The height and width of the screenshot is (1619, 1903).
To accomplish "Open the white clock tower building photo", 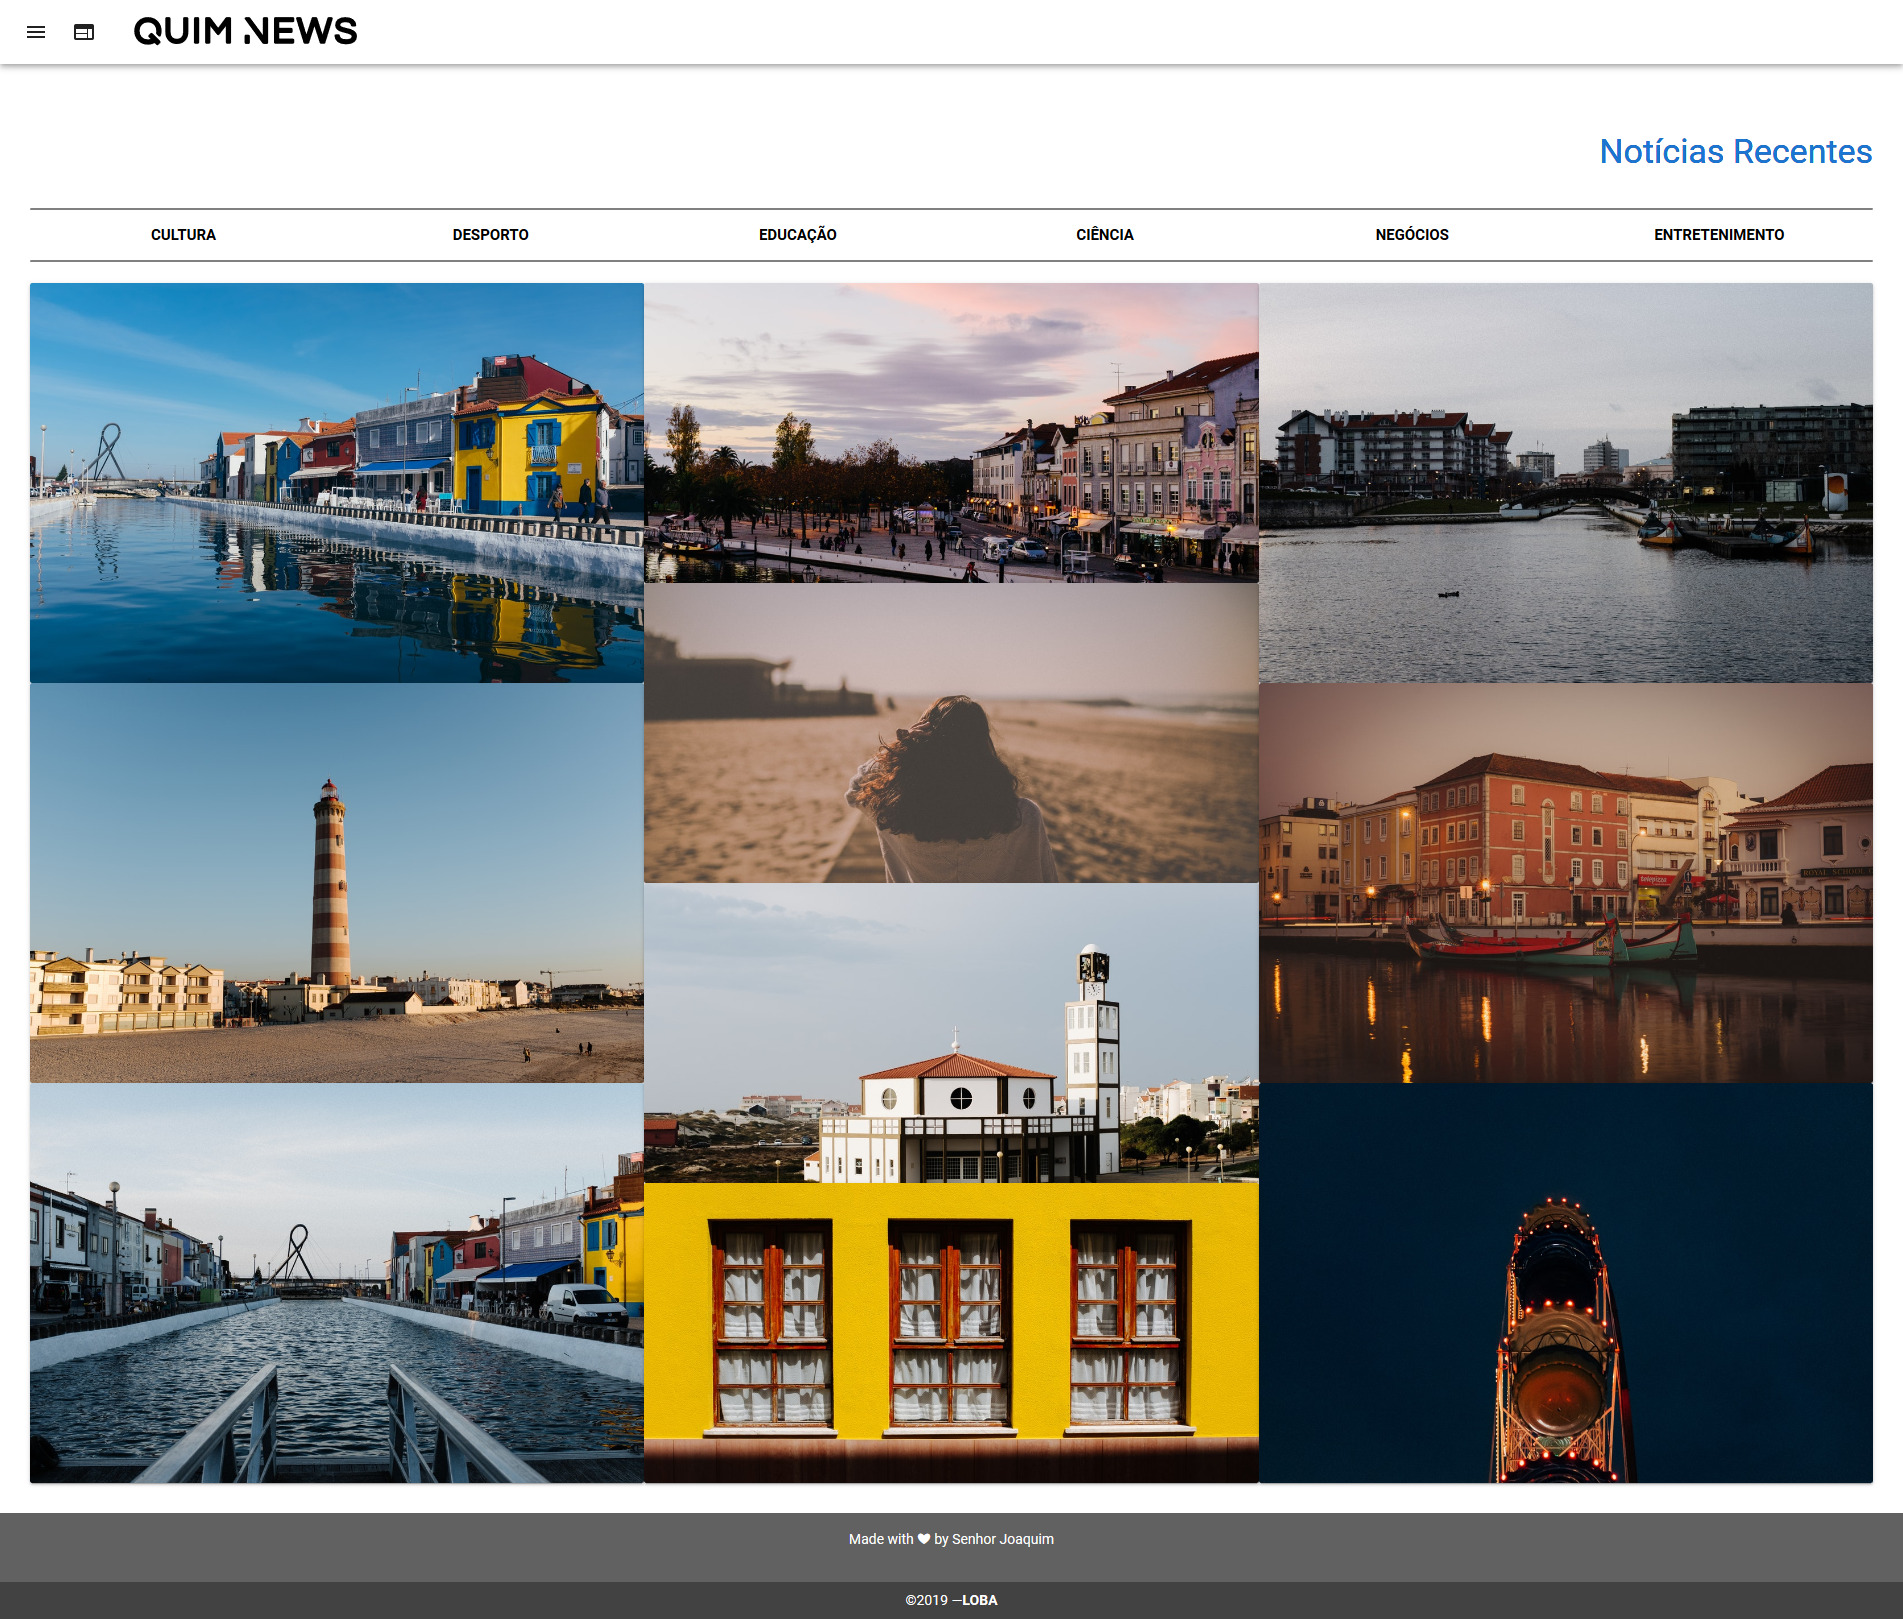I will 951,1033.
